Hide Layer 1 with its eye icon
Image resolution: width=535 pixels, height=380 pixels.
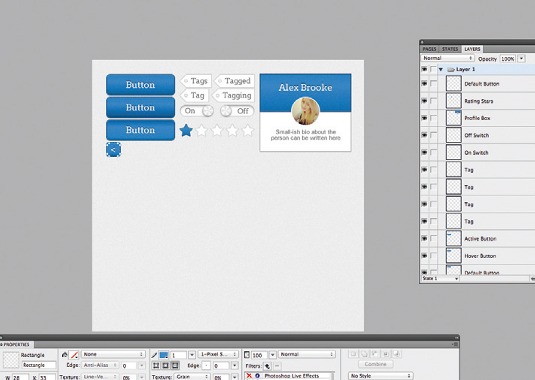pyautogui.click(x=424, y=69)
